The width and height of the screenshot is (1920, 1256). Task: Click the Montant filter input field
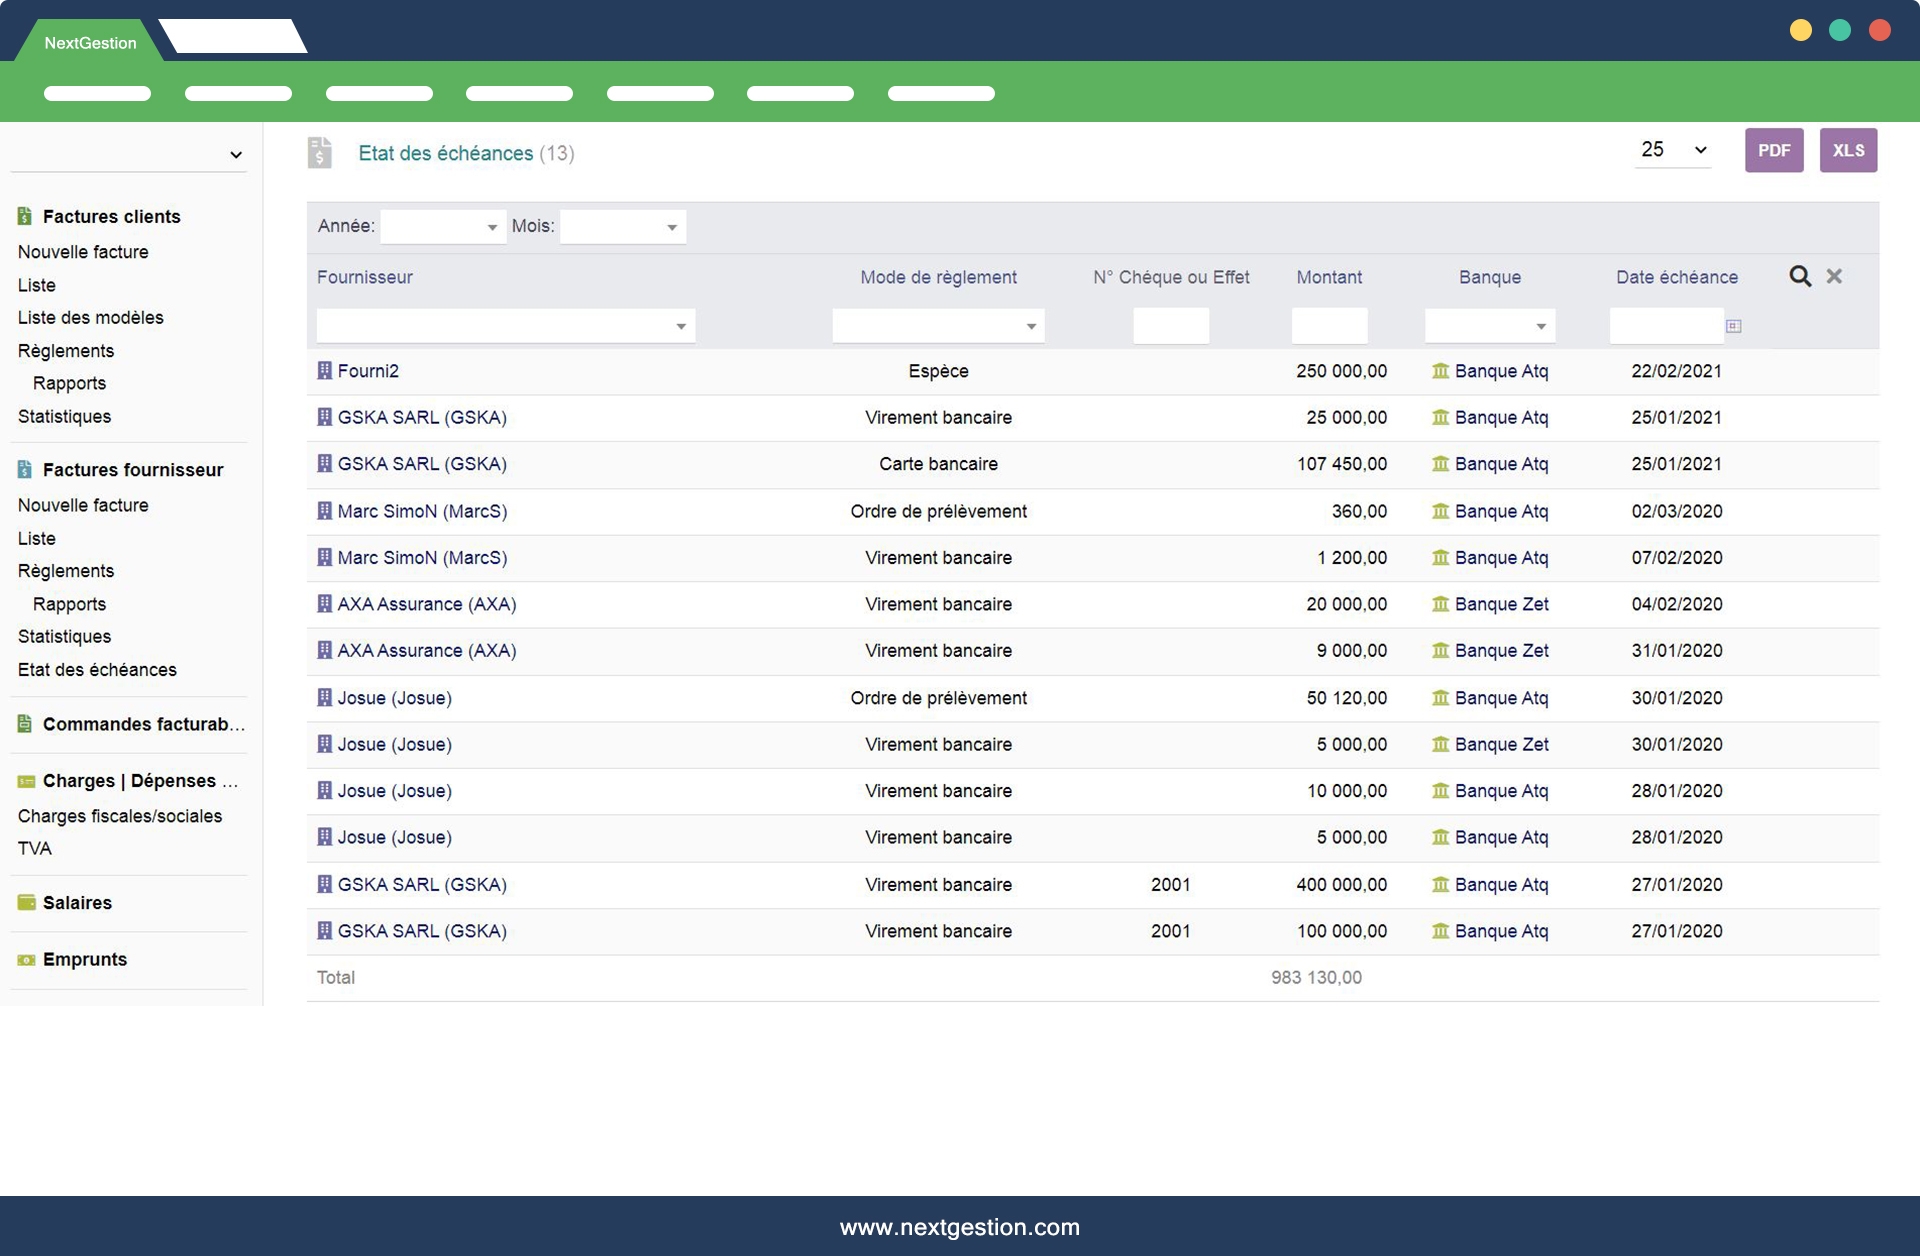1329,326
